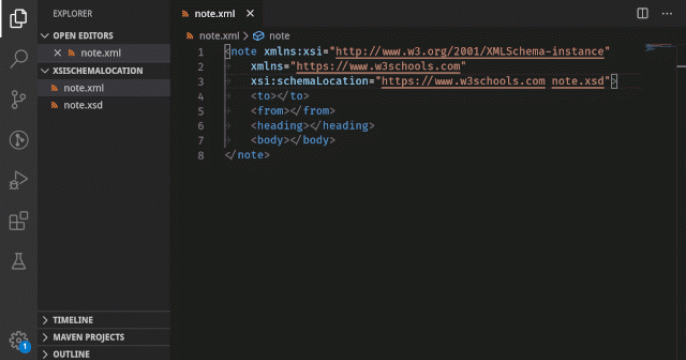The width and height of the screenshot is (686, 360).
Task: Click the EXPLORER panel title
Action: (73, 14)
